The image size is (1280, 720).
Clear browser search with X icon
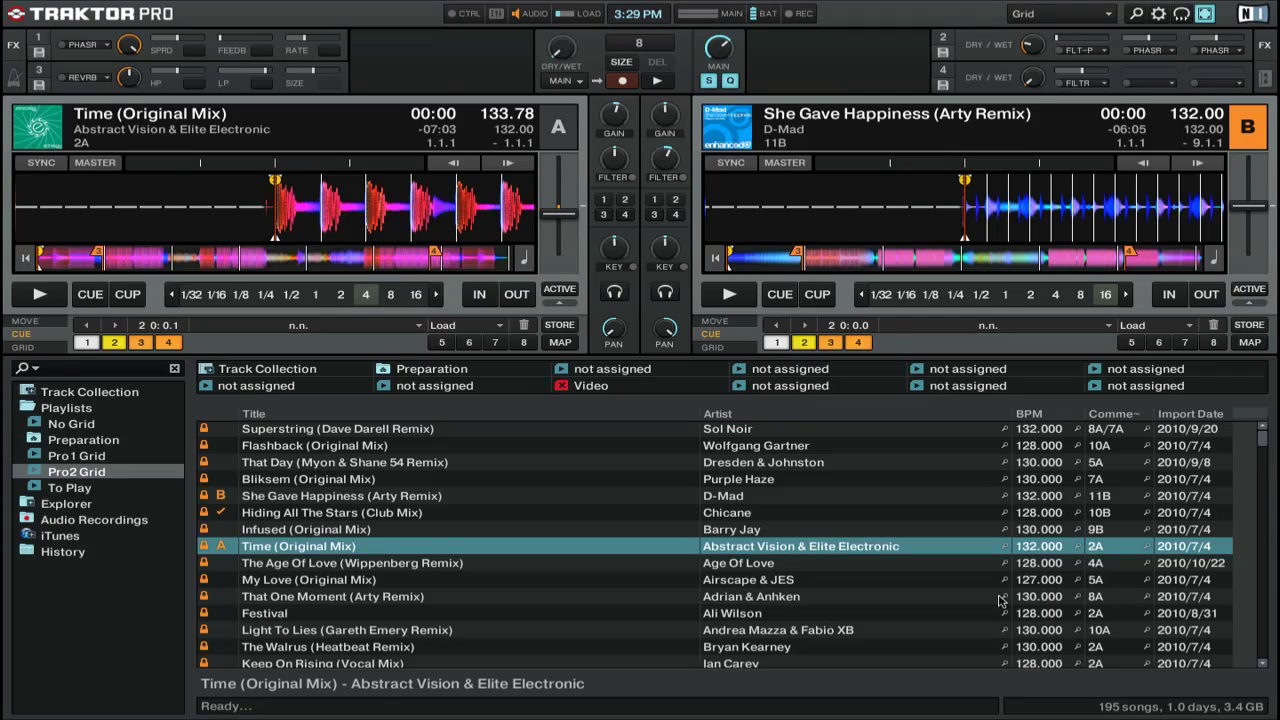(x=174, y=368)
